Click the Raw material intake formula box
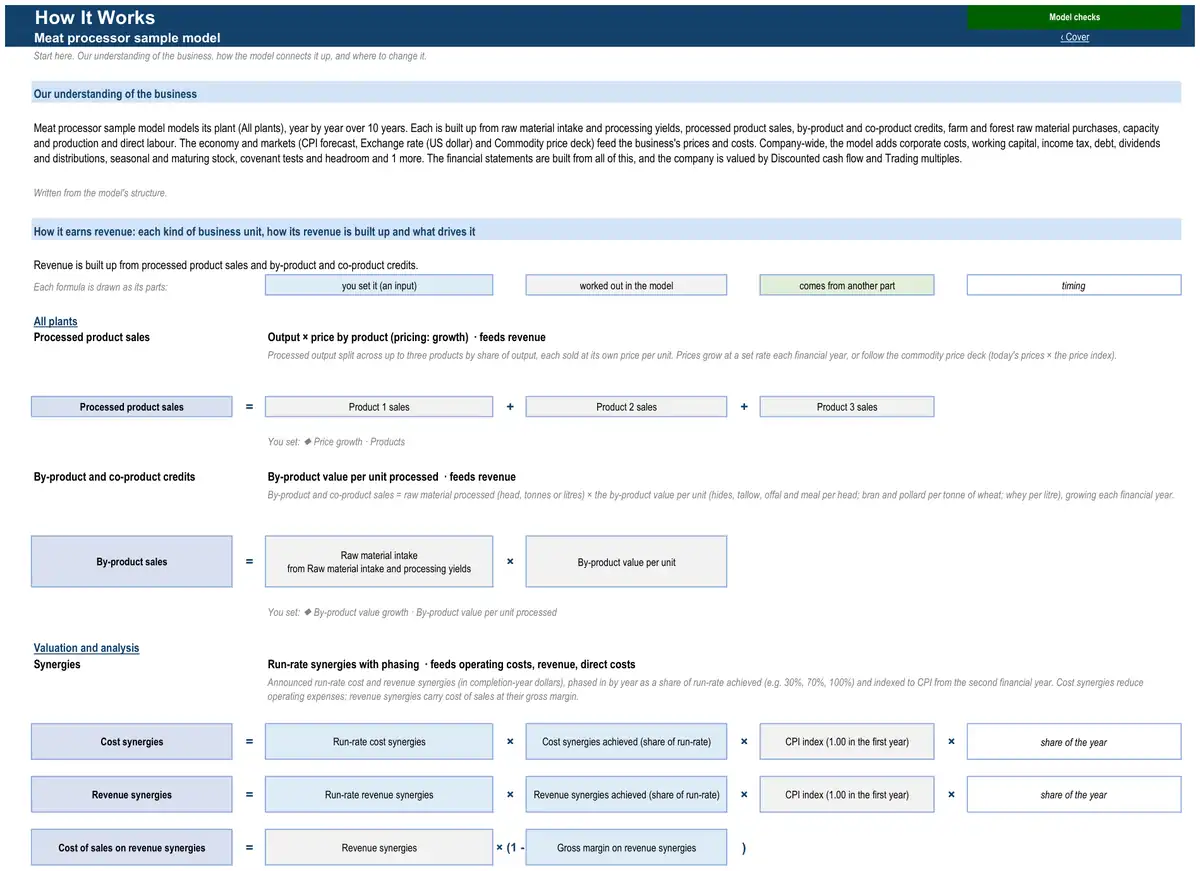Viewport: 1200px width, 871px height. pyautogui.click(x=379, y=562)
